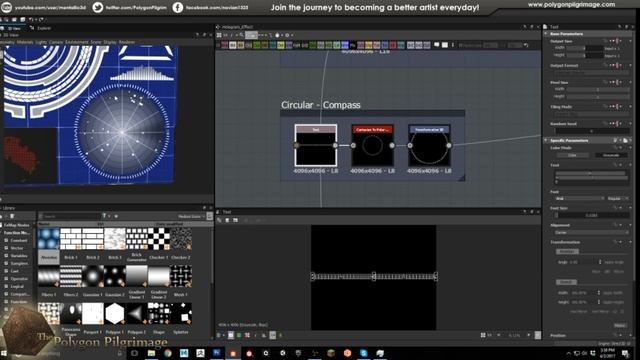Open the Display menu in 3D view
This screenshot has height=360, width=640.
pyautogui.click(x=110, y=42)
